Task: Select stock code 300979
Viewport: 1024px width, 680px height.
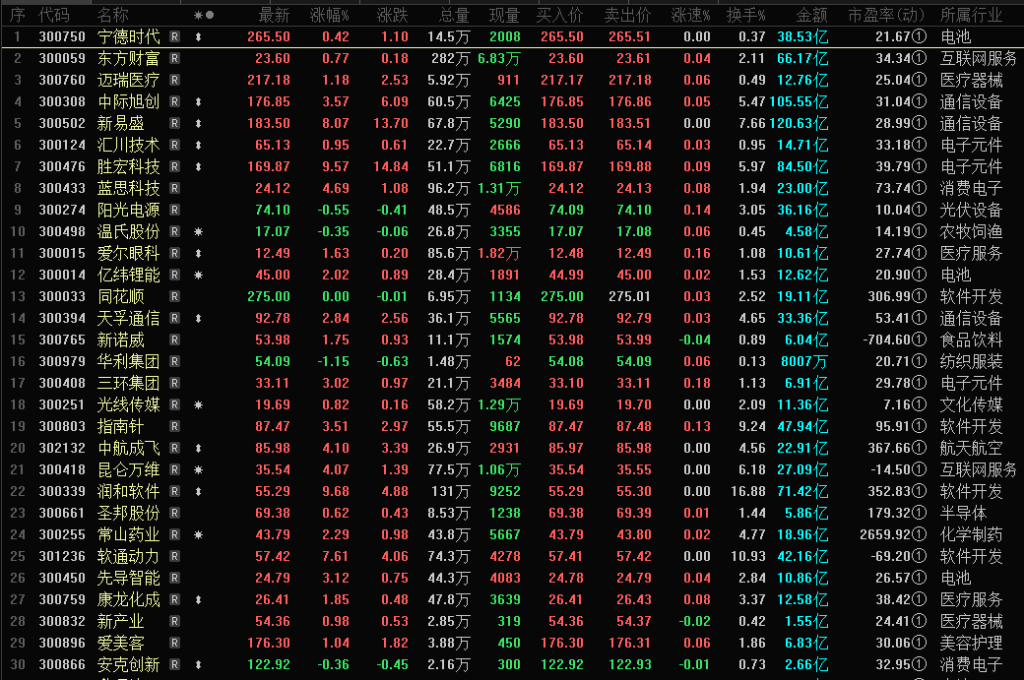Action: coord(62,362)
